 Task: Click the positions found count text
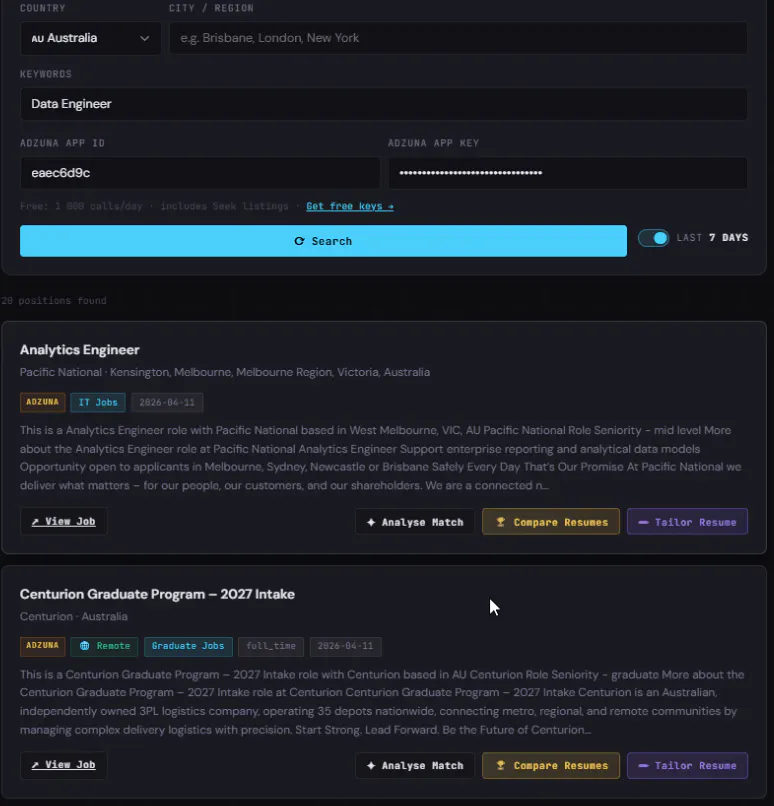click(x=53, y=301)
